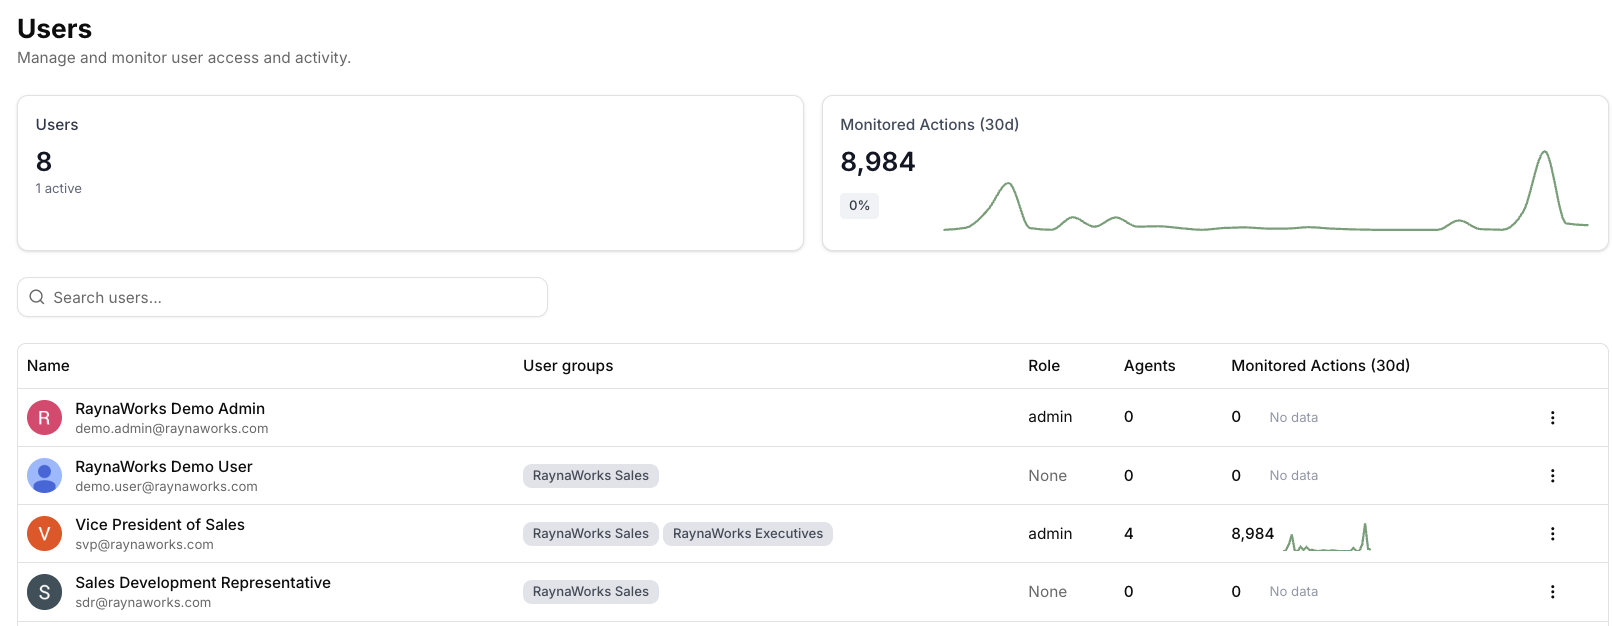Click the sdr@raynaworks.com email
Image resolution: width=1612 pixels, height=626 pixels.
143,603
